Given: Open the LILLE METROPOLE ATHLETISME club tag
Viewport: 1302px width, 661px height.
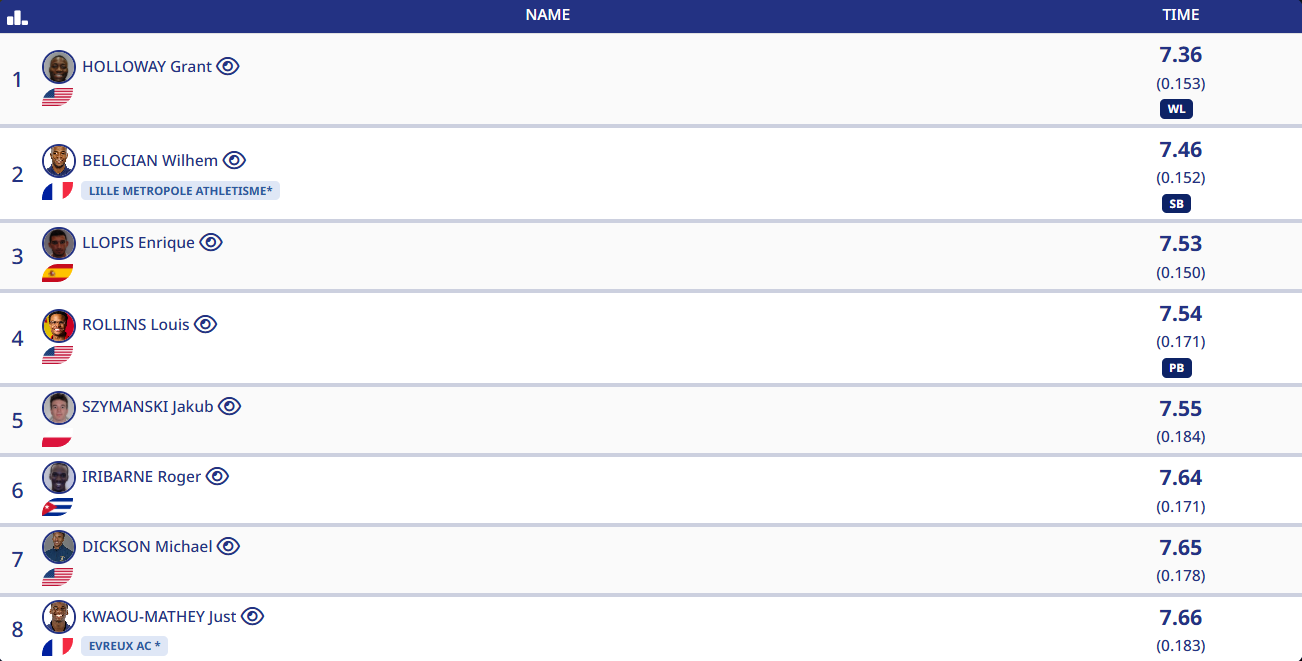Looking at the screenshot, I should pyautogui.click(x=180, y=191).
